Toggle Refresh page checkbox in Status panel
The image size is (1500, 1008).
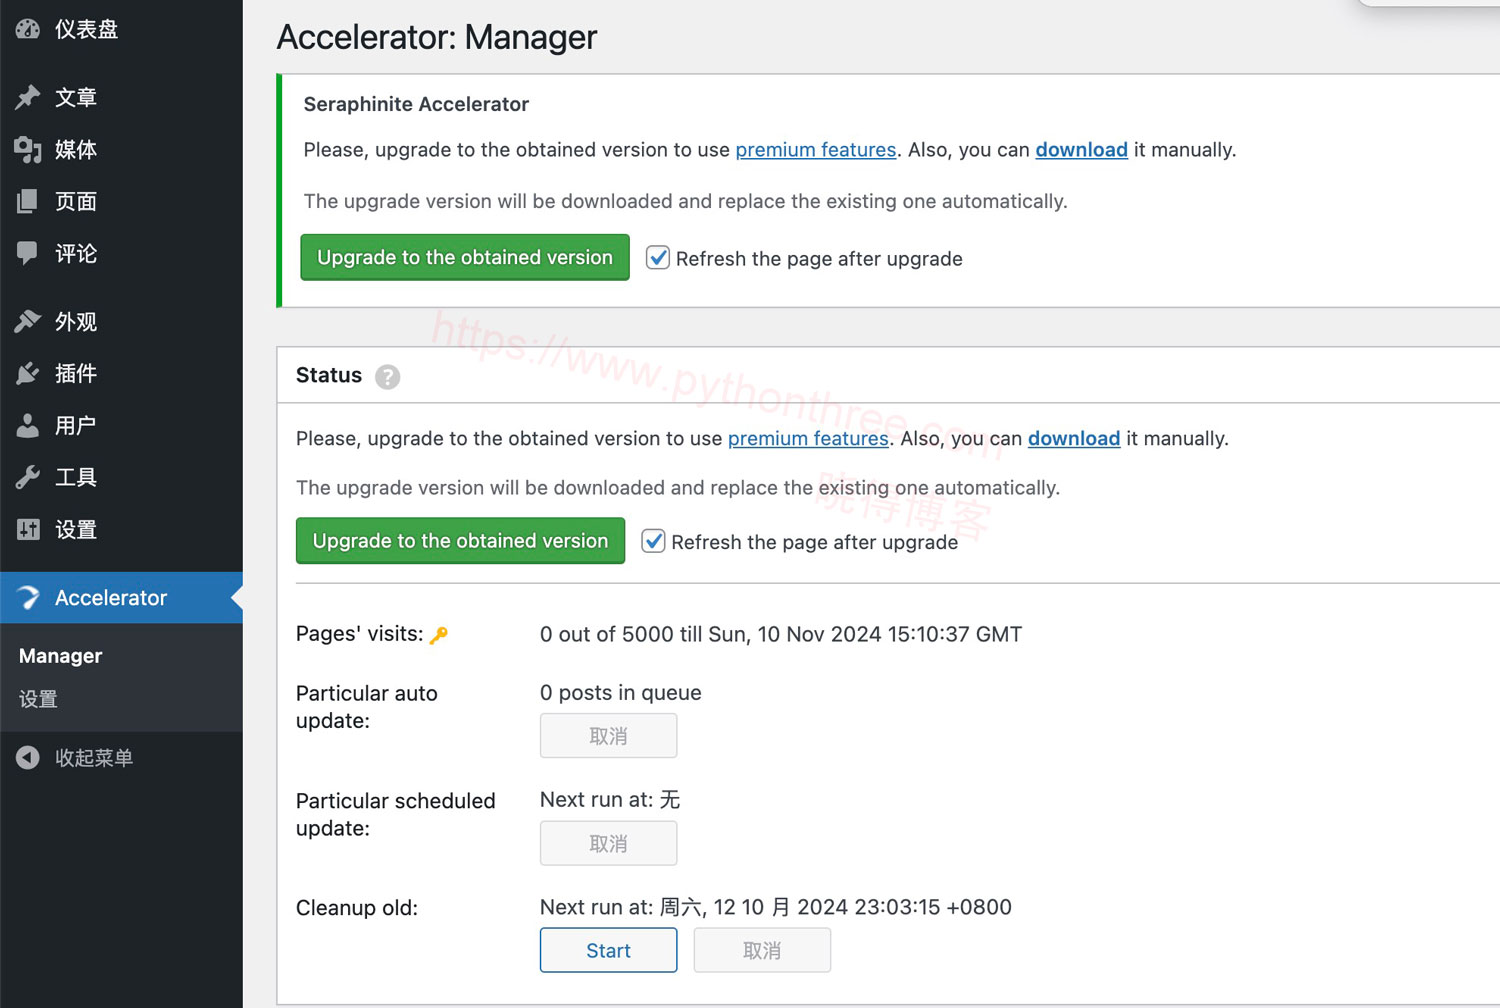(x=653, y=541)
